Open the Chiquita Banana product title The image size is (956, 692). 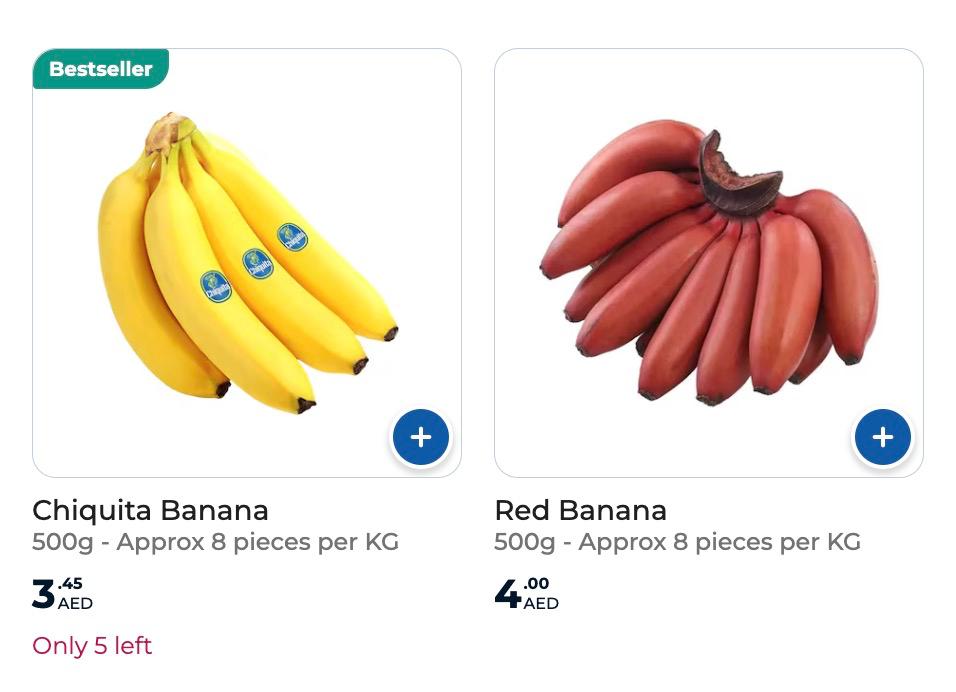point(150,510)
